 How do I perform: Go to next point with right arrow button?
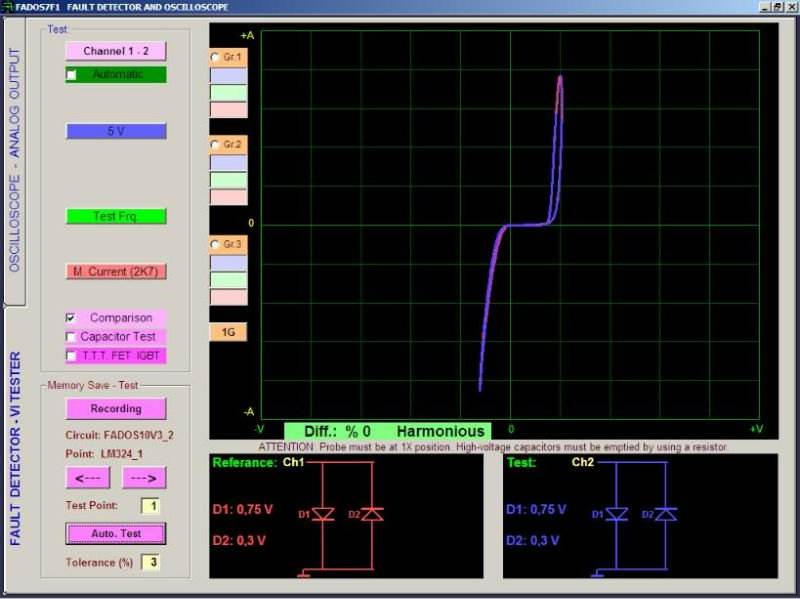click(143, 478)
